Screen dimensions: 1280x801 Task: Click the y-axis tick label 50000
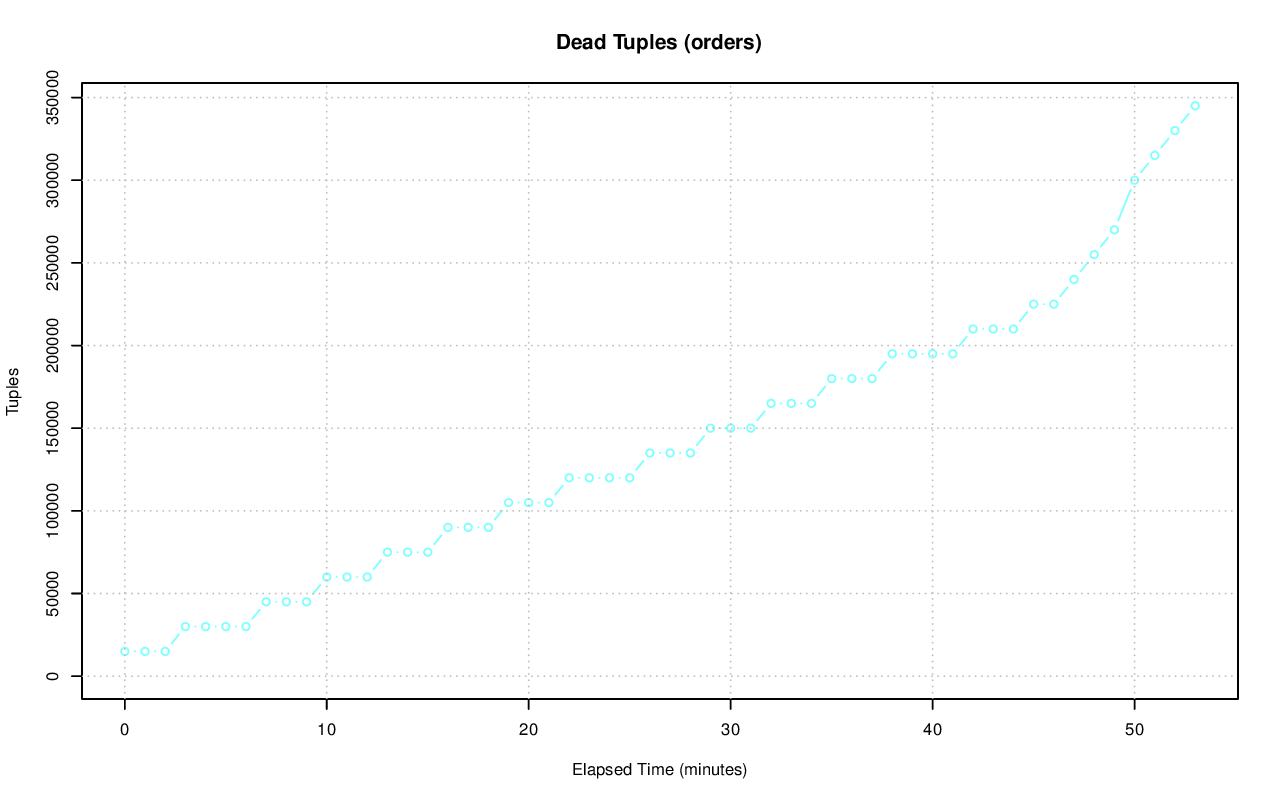click(x=54, y=593)
